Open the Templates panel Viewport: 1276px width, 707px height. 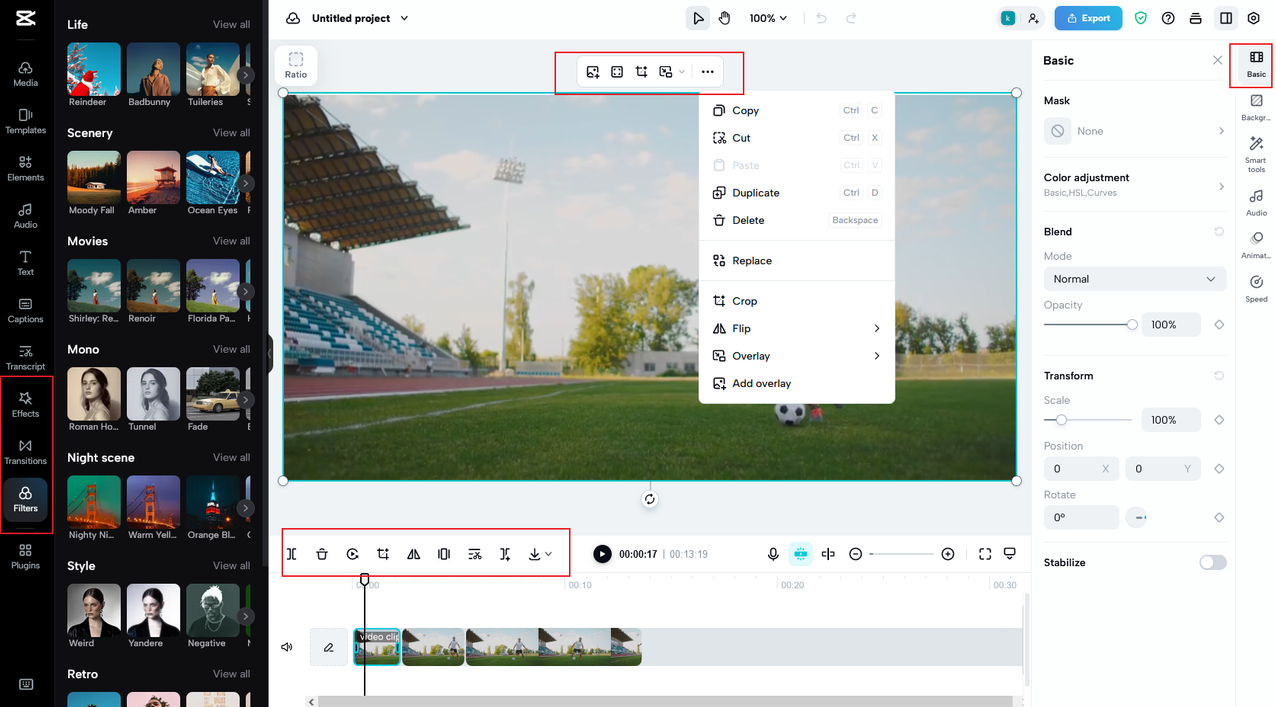click(26, 121)
